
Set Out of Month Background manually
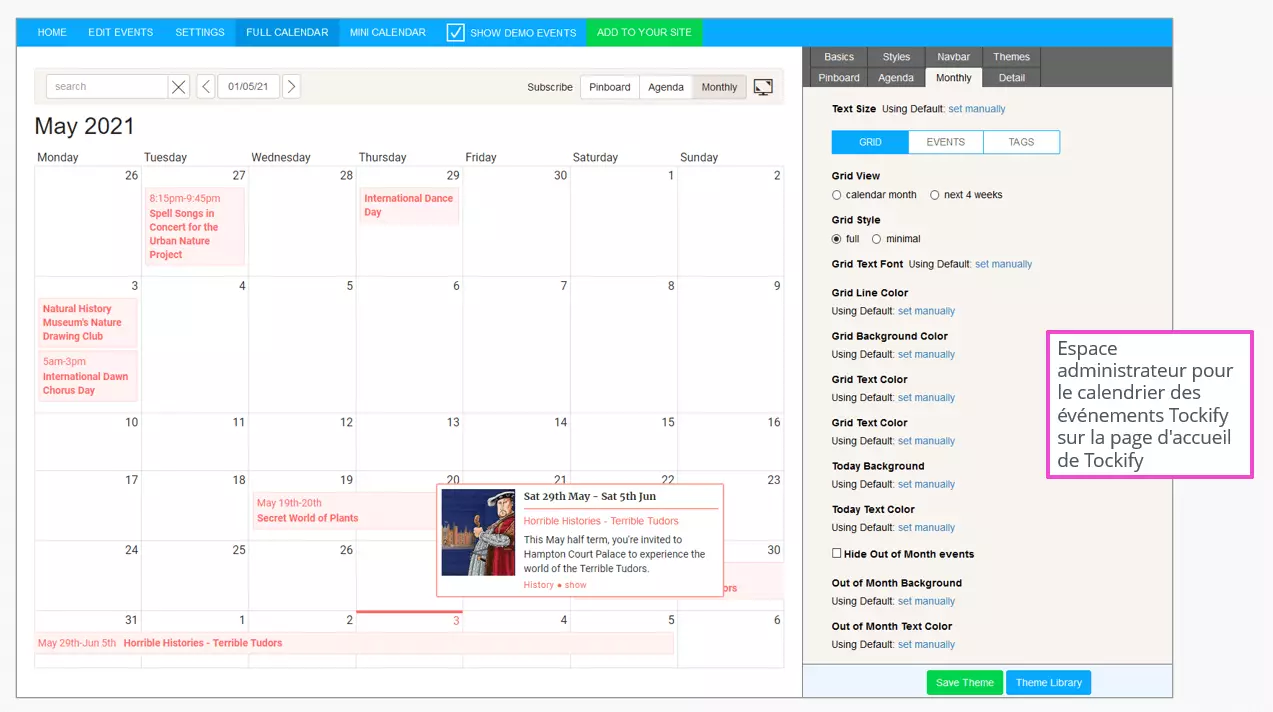coord(926,601)
